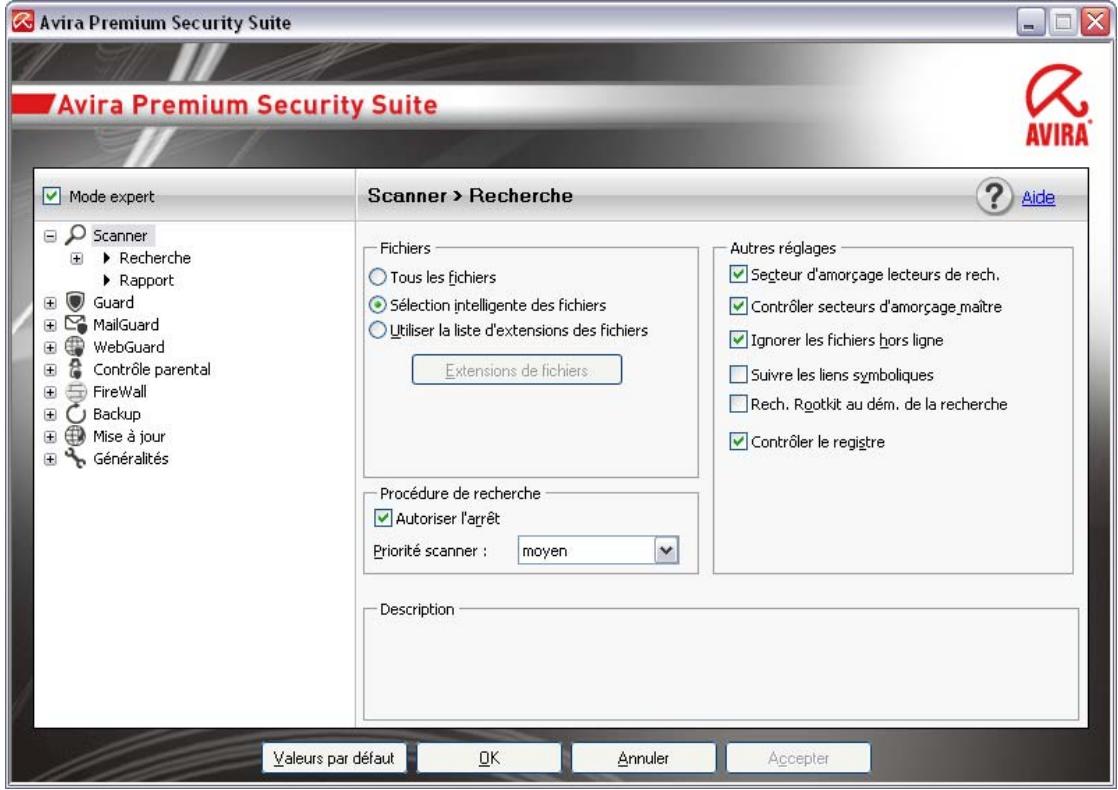Click the WebGuard globe icon
1118x790 pixels.
point(75,347)
